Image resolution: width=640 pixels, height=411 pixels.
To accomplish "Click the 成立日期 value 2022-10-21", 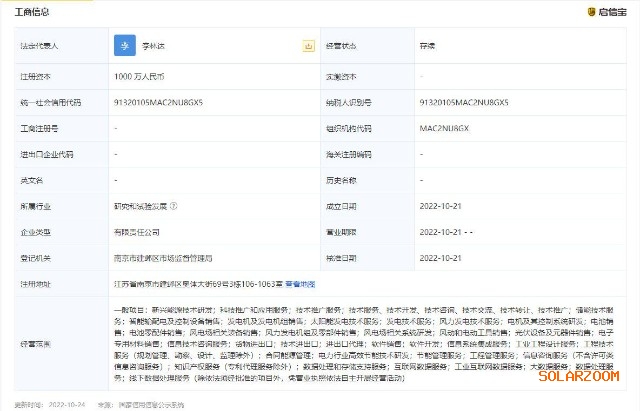I will (x=441, y=206).
